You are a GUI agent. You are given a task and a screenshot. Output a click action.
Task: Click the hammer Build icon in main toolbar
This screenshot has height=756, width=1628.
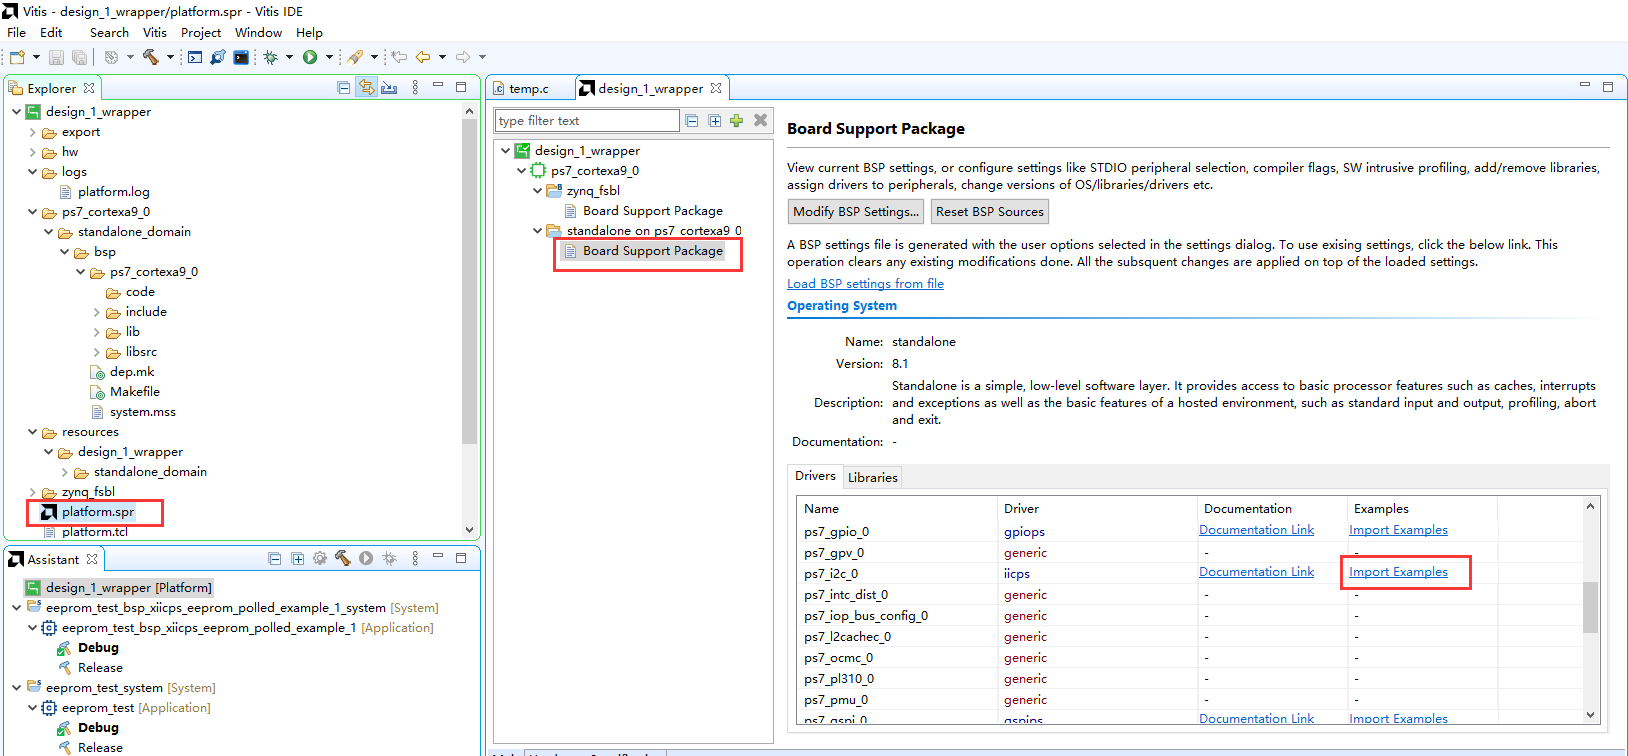(x=151, y=57)
